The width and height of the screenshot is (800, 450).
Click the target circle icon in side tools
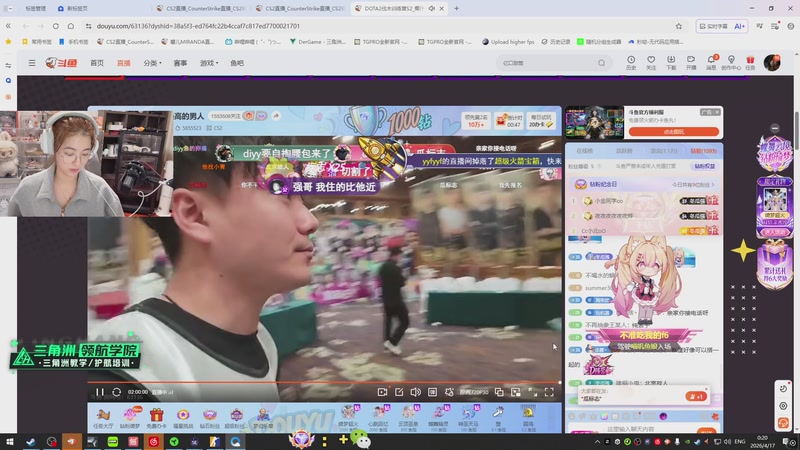(783, 406)
